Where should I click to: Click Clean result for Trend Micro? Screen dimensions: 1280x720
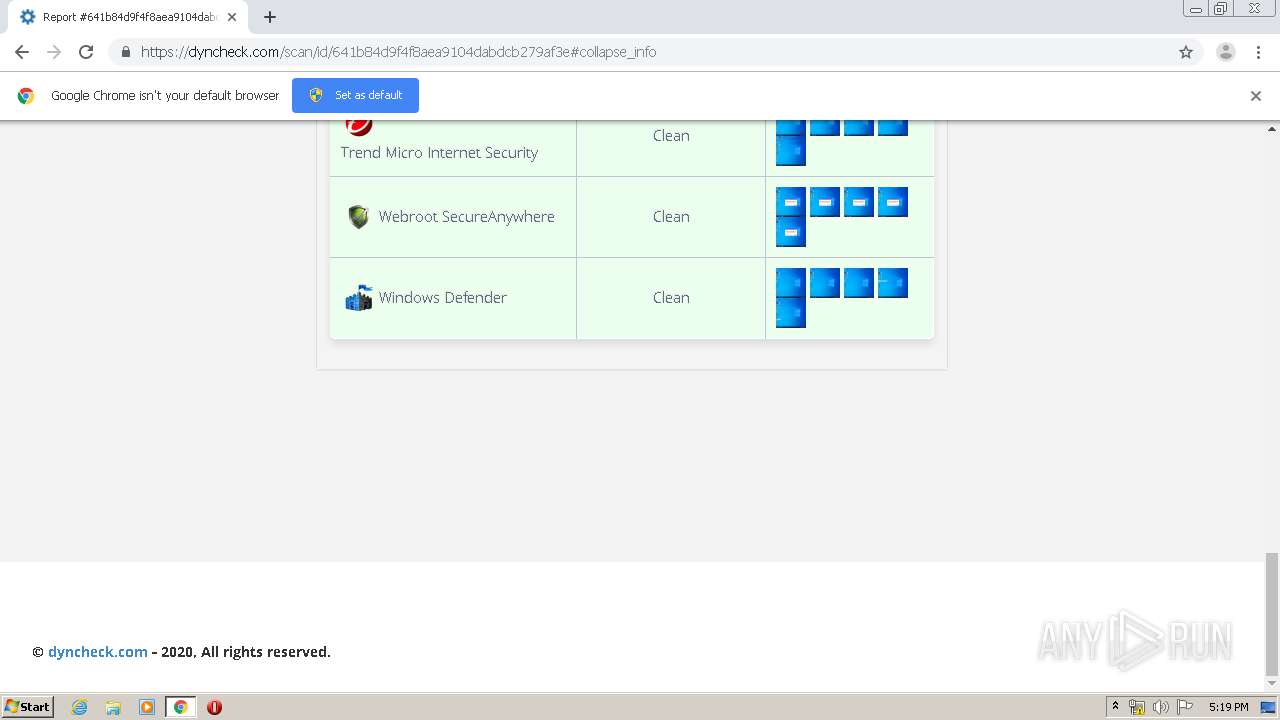tap(671, 136)
